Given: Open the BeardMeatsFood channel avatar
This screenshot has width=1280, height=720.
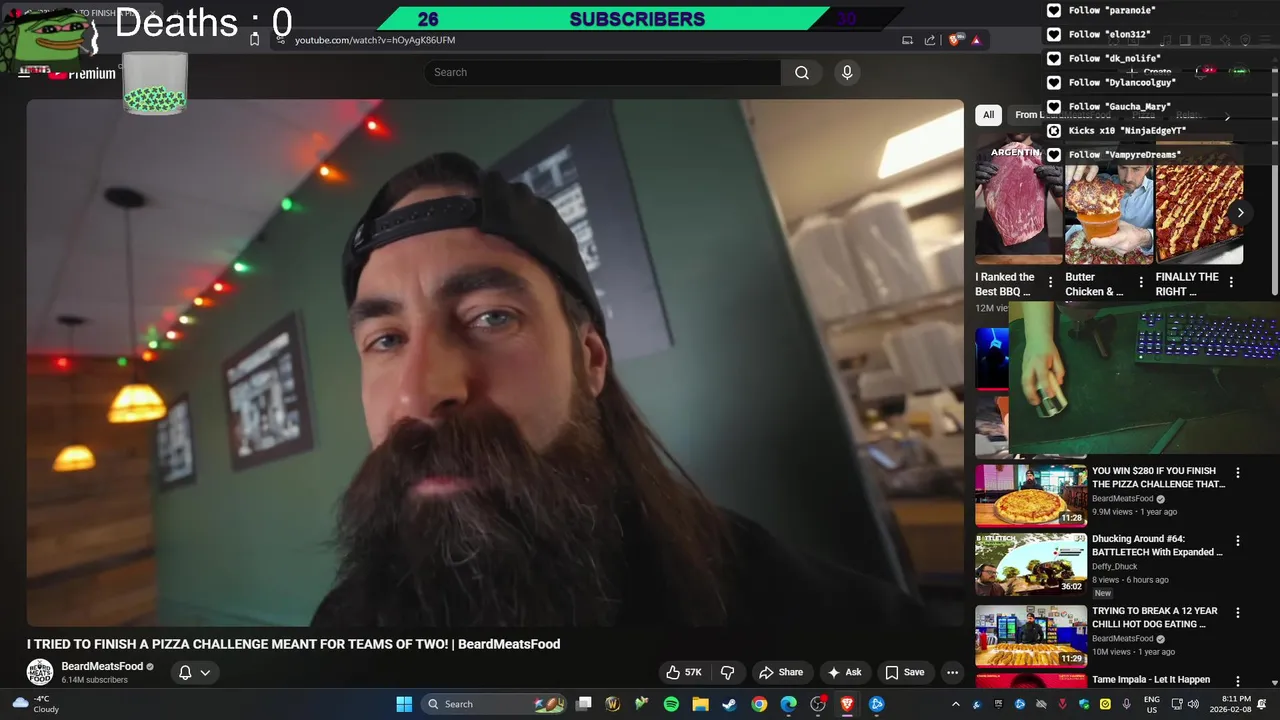Looking at the screenshot, I should (40, 672).
